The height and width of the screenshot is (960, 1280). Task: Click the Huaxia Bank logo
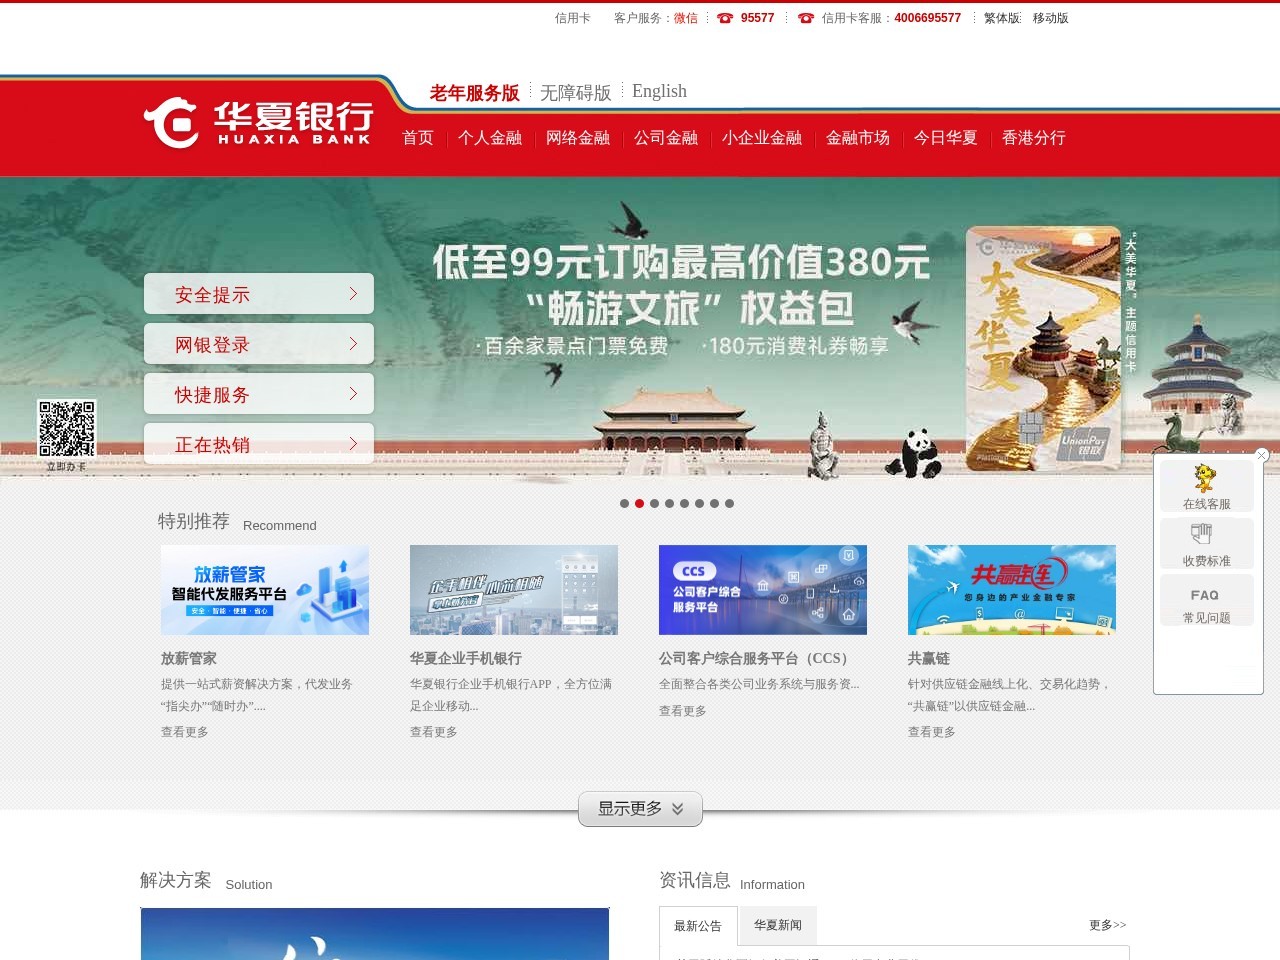(258, 123)
